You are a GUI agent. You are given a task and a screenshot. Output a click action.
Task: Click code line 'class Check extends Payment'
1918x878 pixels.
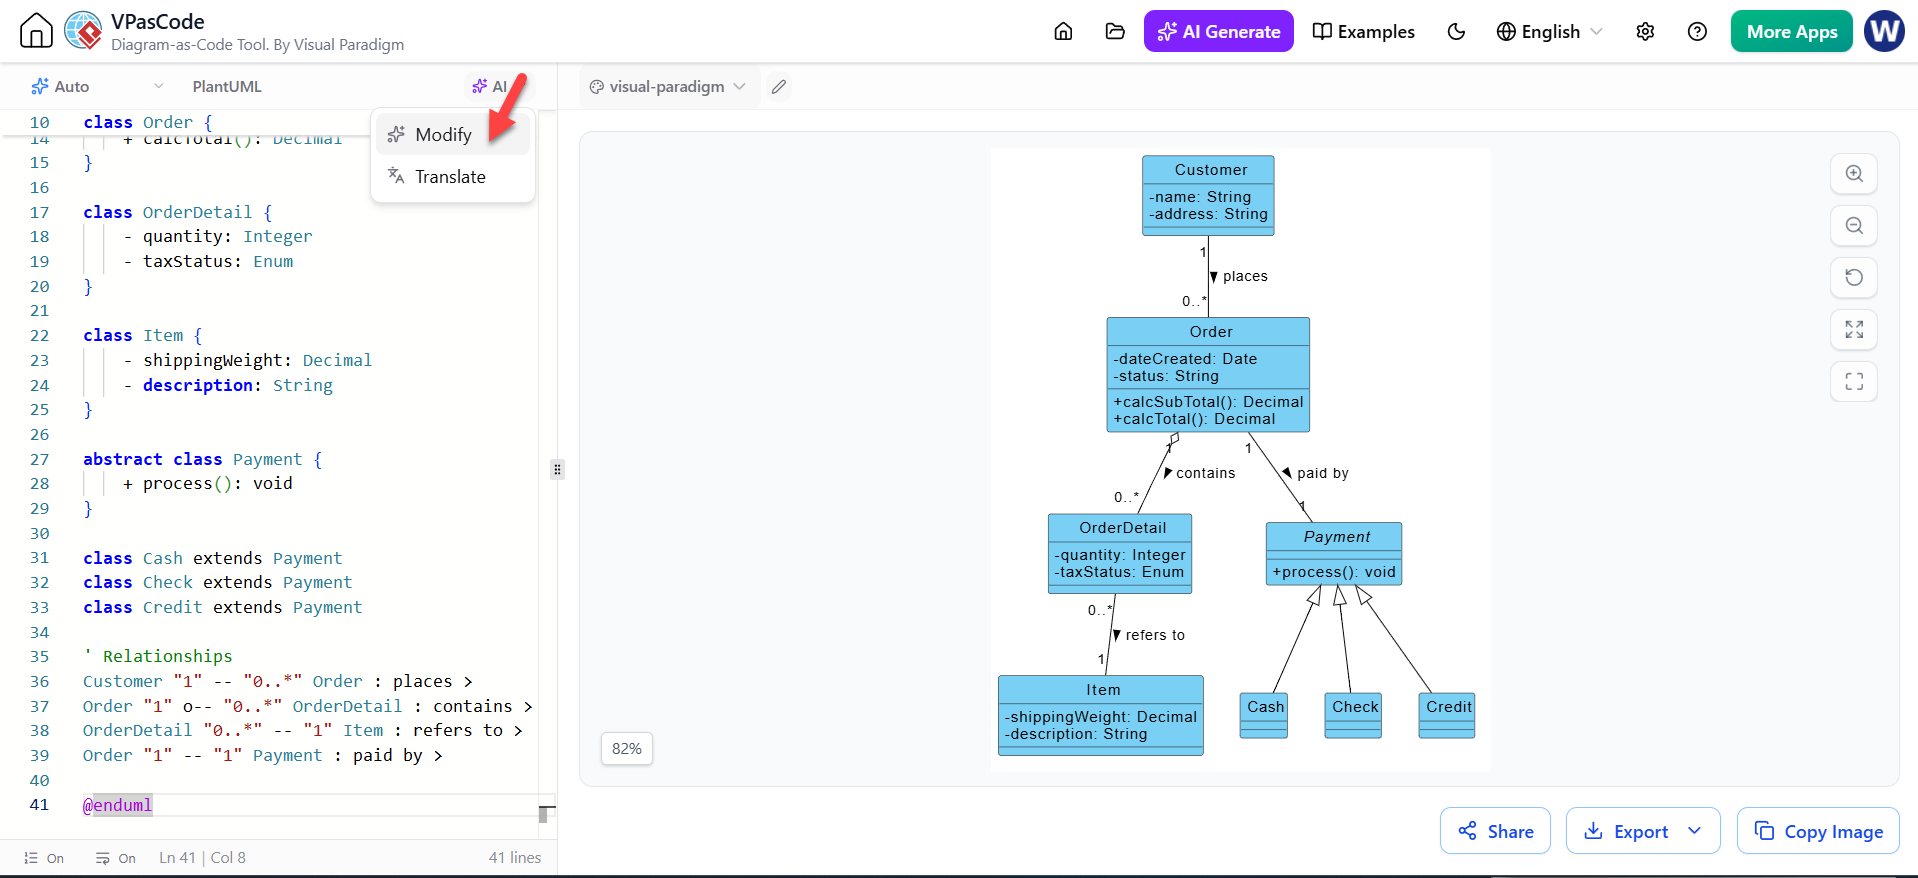click(x=218, y=582)
